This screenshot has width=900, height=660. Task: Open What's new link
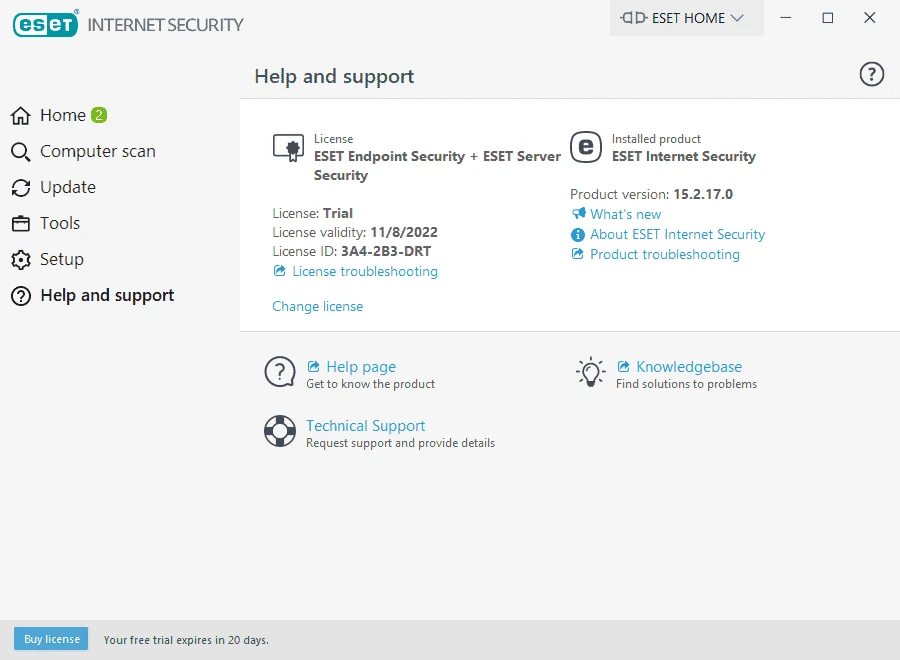point(625,214)
